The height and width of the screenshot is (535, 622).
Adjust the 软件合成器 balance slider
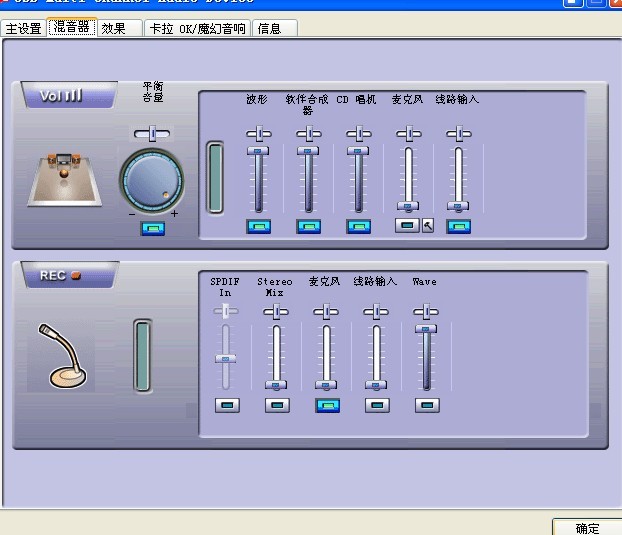(x=309, y=134)
